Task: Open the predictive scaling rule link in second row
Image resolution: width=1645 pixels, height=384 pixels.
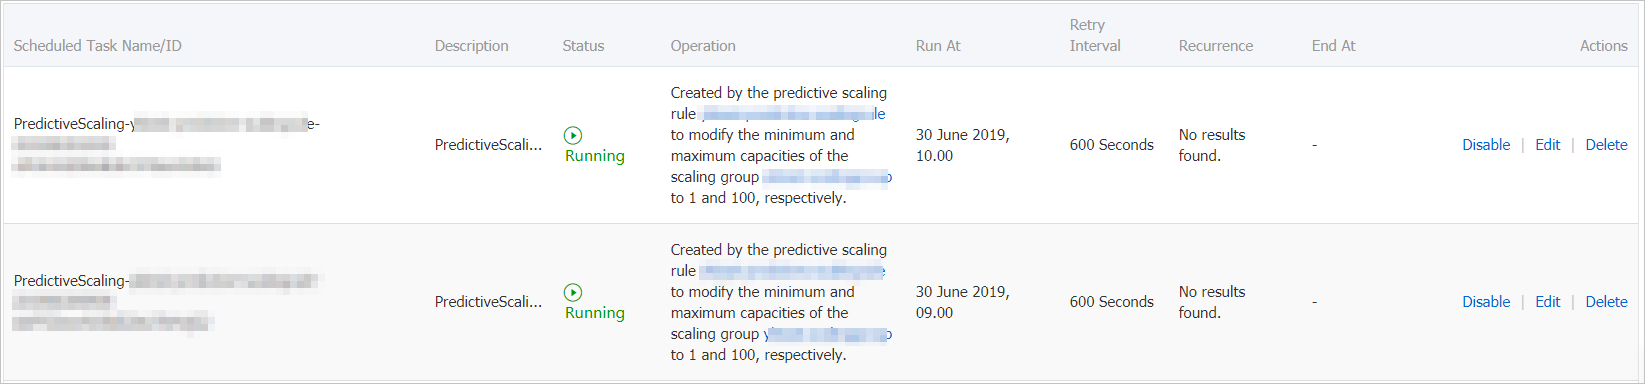Action: [x=792, y=271]
